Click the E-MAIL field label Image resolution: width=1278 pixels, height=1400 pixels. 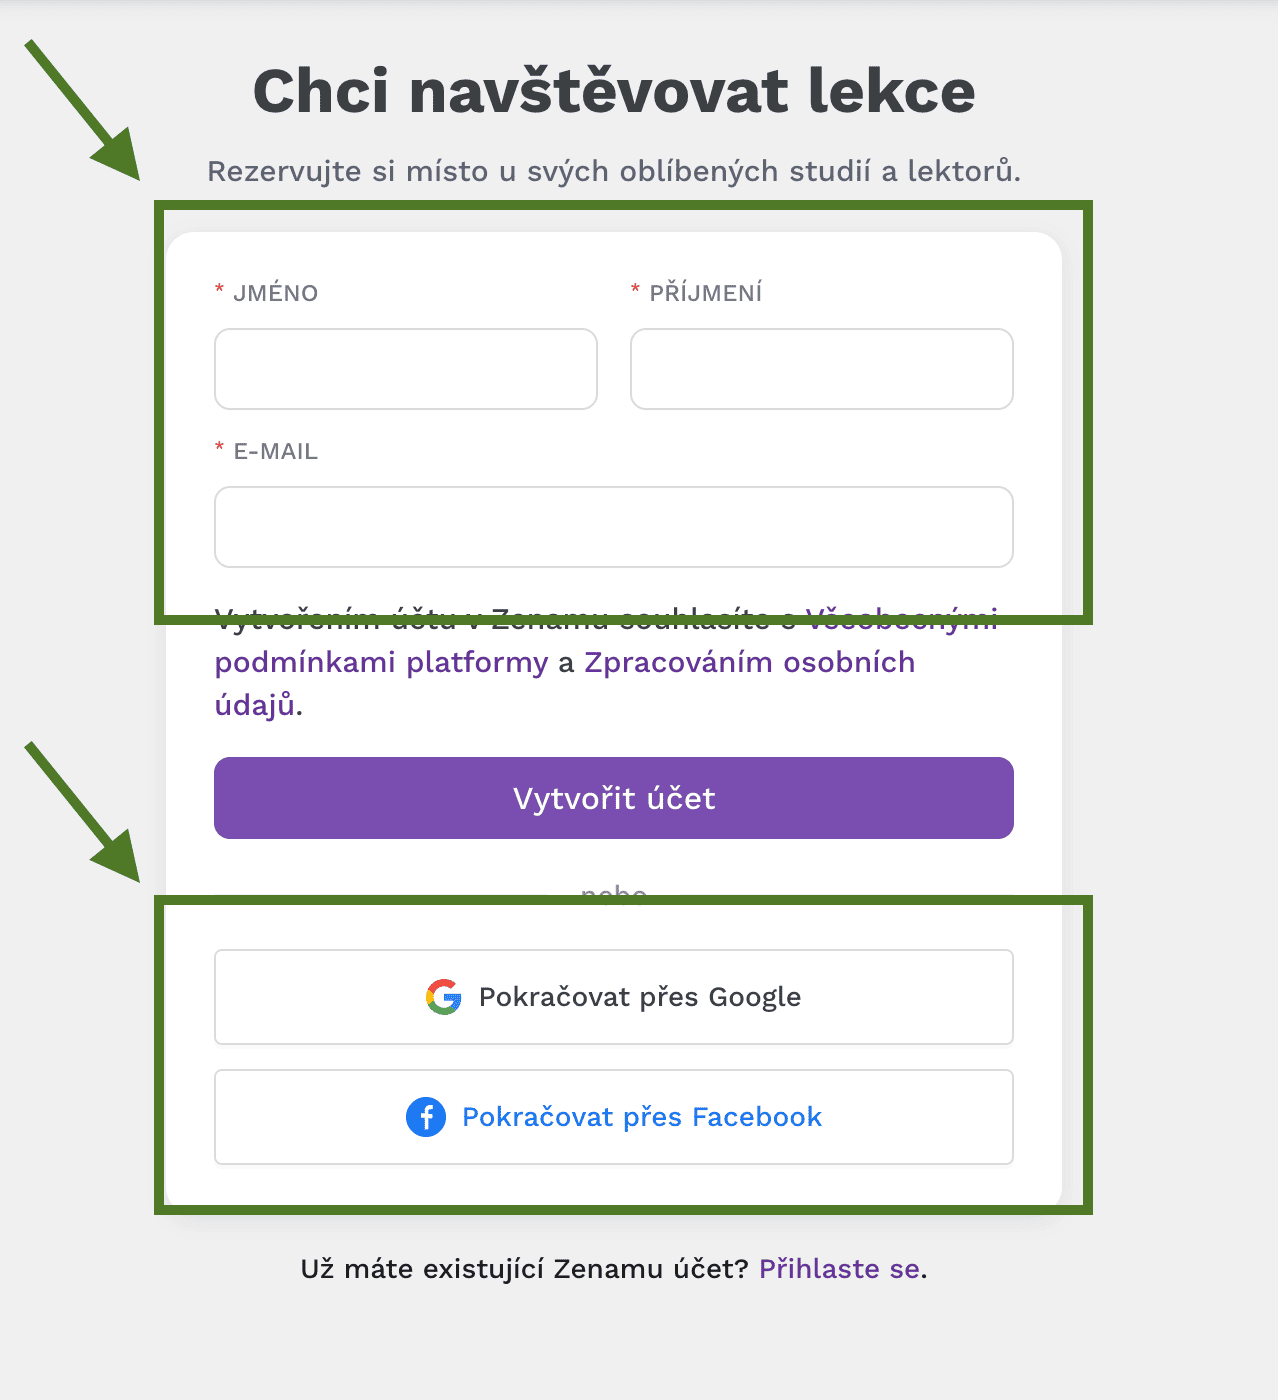tap(276, 451)
